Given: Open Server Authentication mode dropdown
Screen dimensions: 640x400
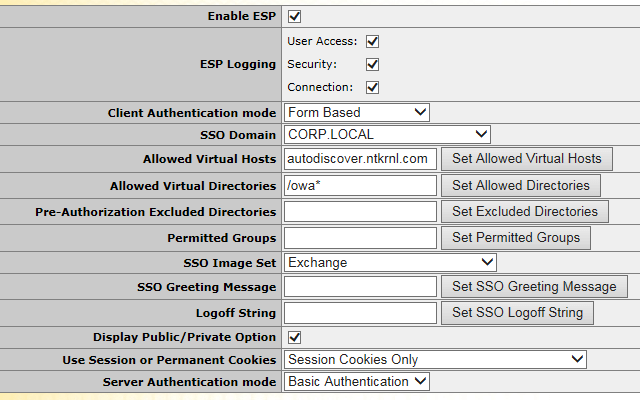Looking at the screenshot, I should (x=357, y=381).
